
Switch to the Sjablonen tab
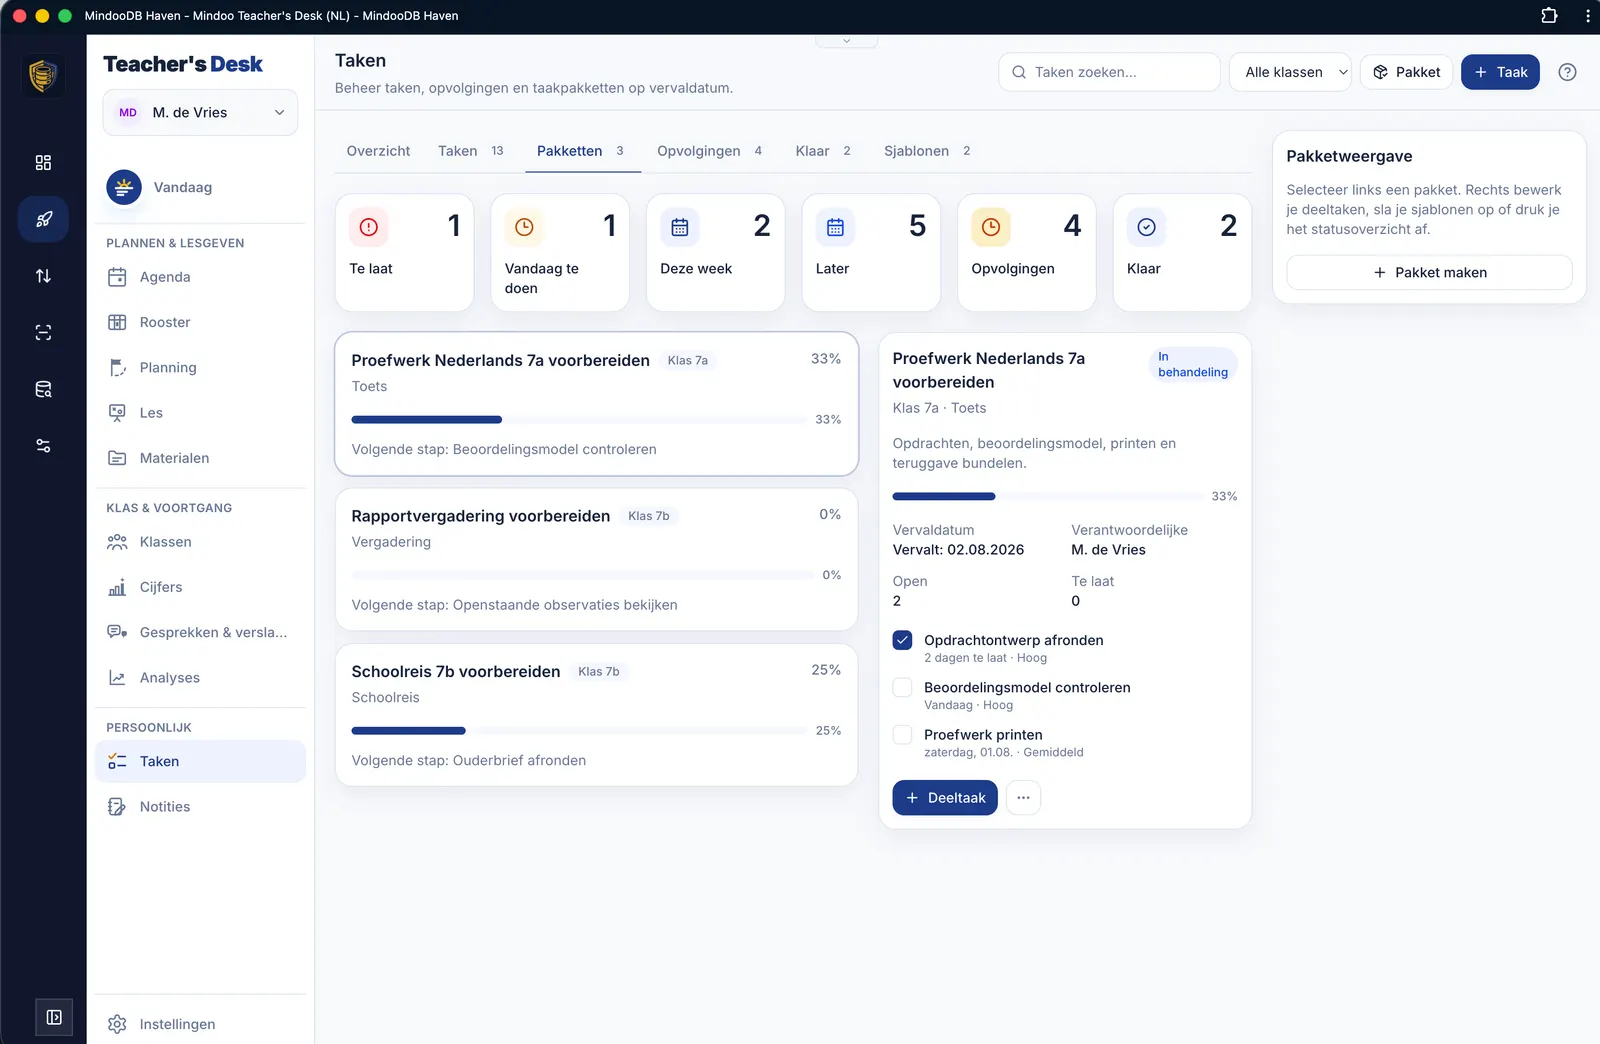[927, 151]
